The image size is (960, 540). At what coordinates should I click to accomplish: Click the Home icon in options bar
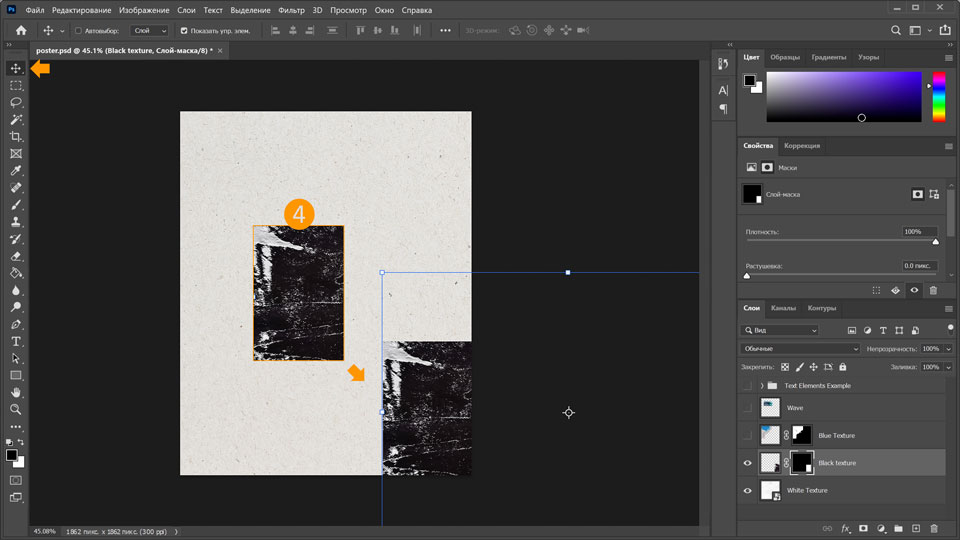tap(21, 30)
